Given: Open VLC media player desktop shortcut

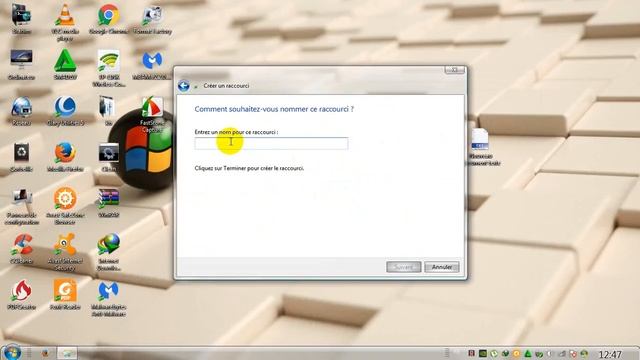Looking at the screenshot, I should pos(65,22).
